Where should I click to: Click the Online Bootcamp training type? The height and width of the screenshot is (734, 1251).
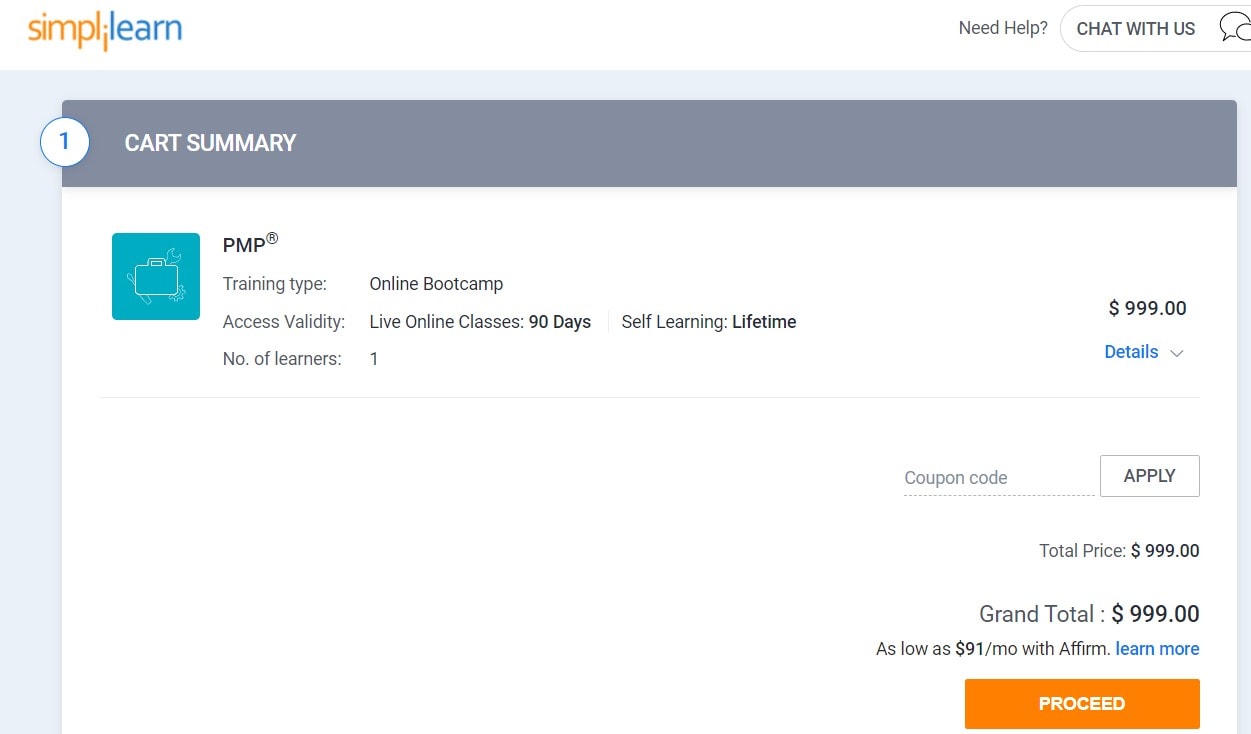coord(436,284)
